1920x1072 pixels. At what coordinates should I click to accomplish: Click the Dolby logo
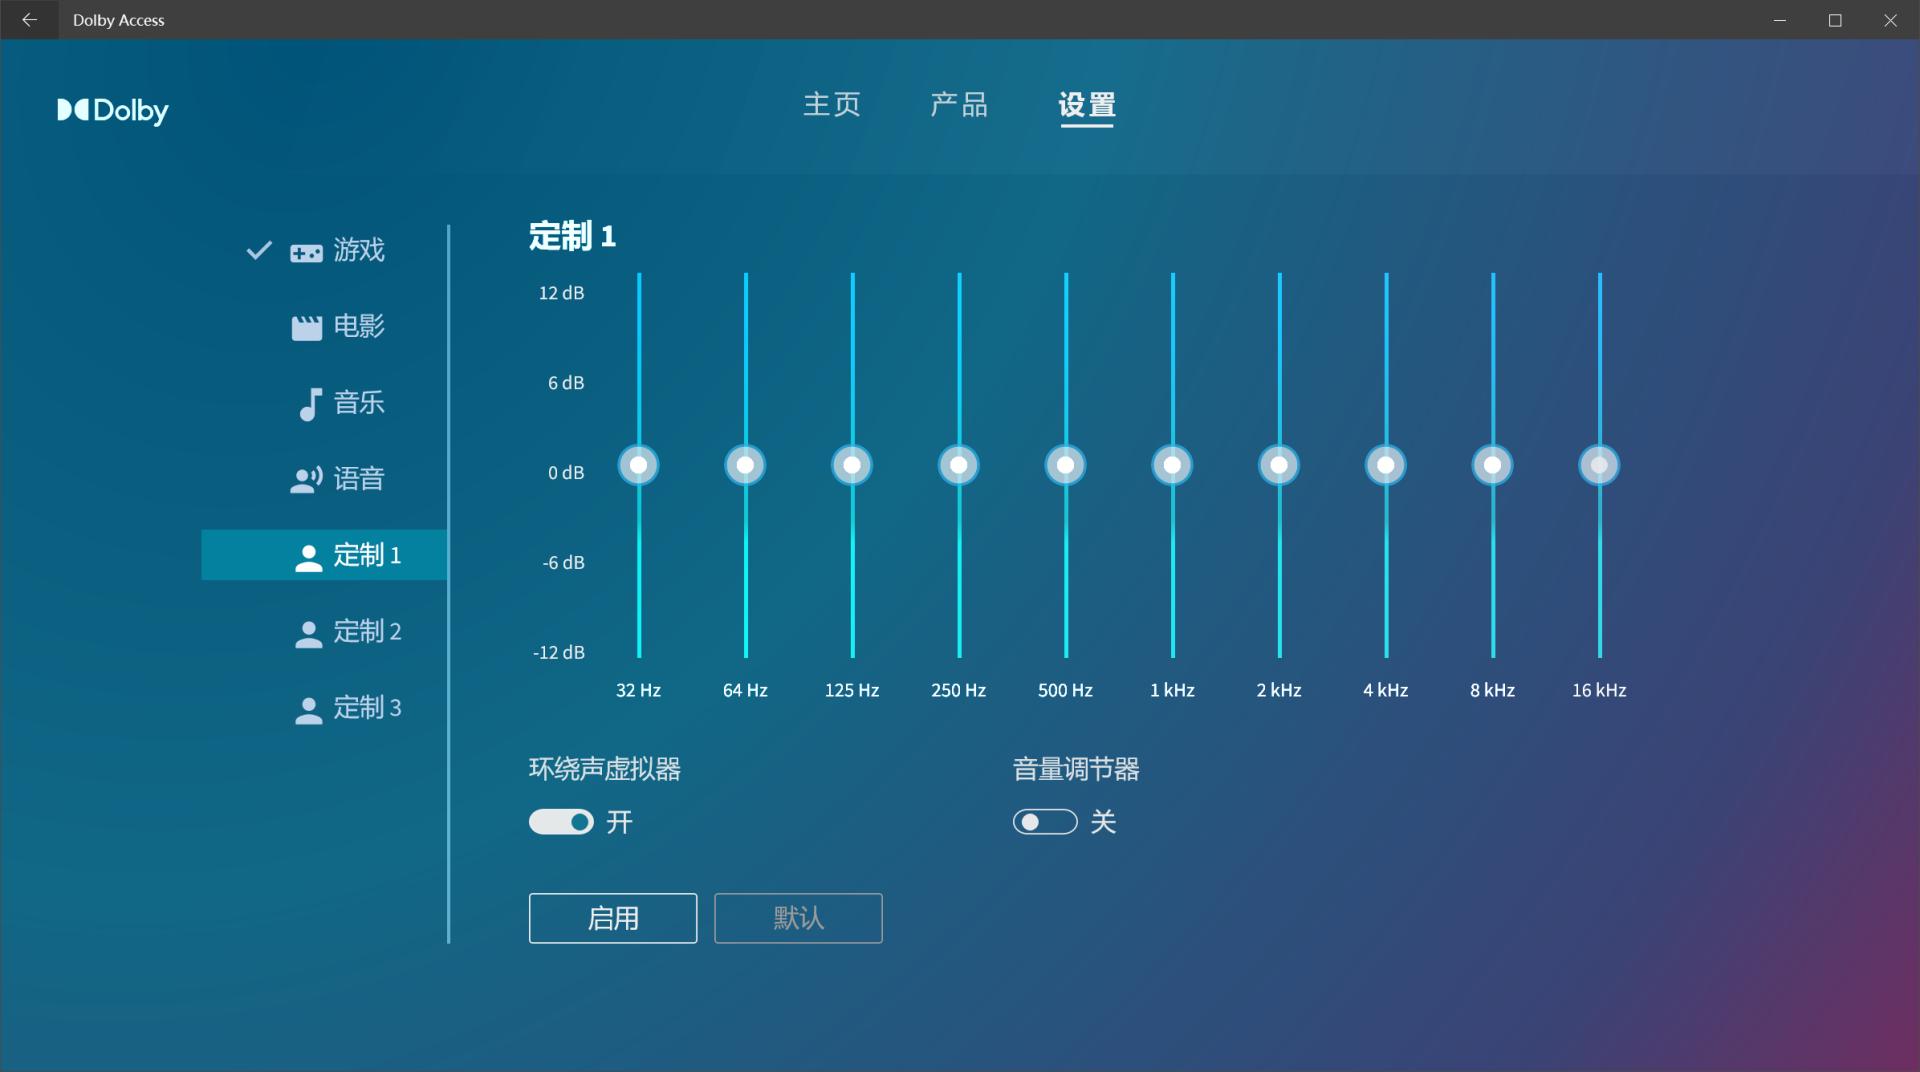[x=112, y=111]
